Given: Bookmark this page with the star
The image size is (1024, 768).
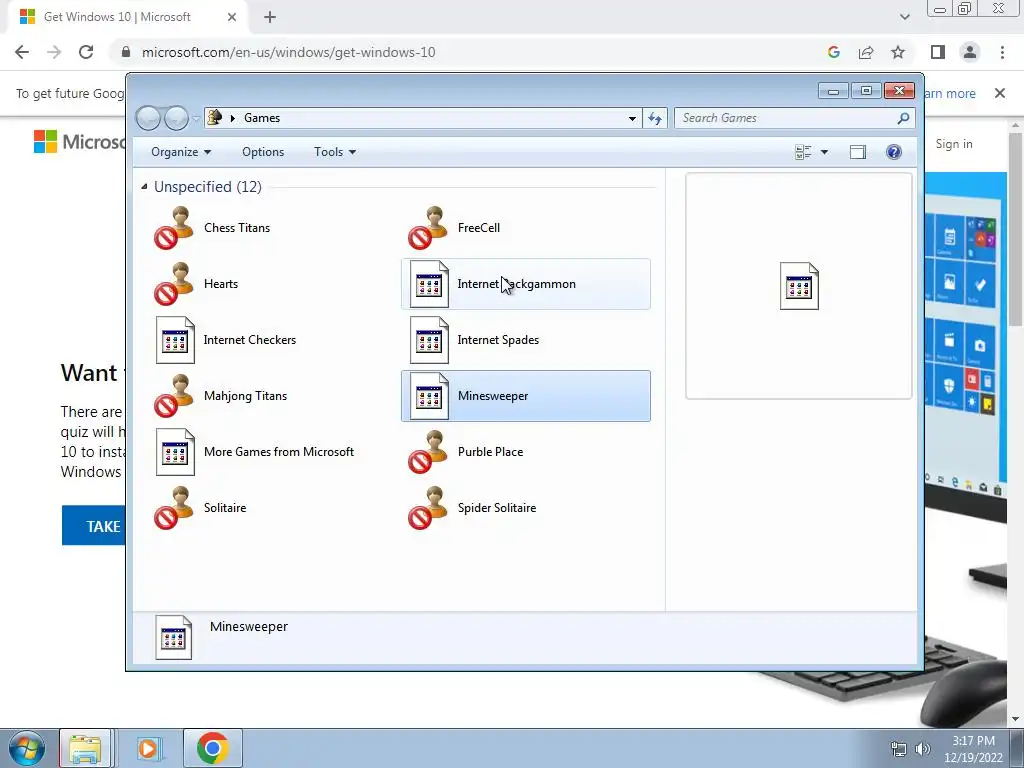Looking at the screenshot, I should point(898,52).
